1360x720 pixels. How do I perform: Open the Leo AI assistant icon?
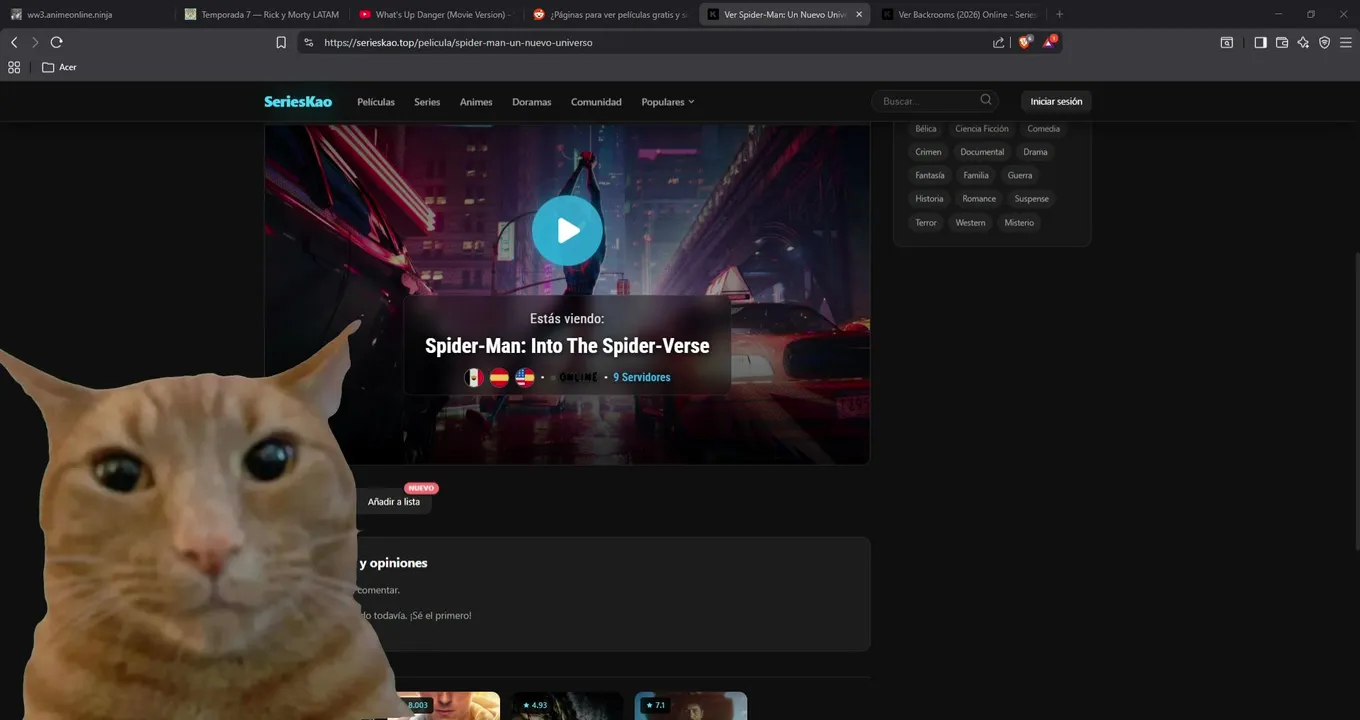[x=1303, y=42]
